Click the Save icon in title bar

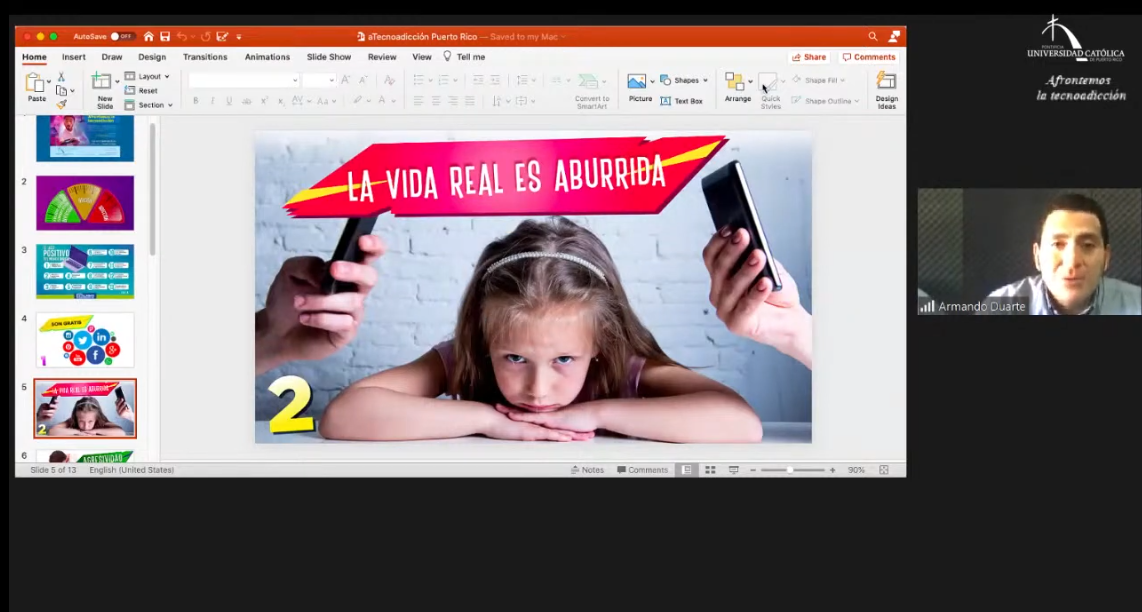coord(165,36)
